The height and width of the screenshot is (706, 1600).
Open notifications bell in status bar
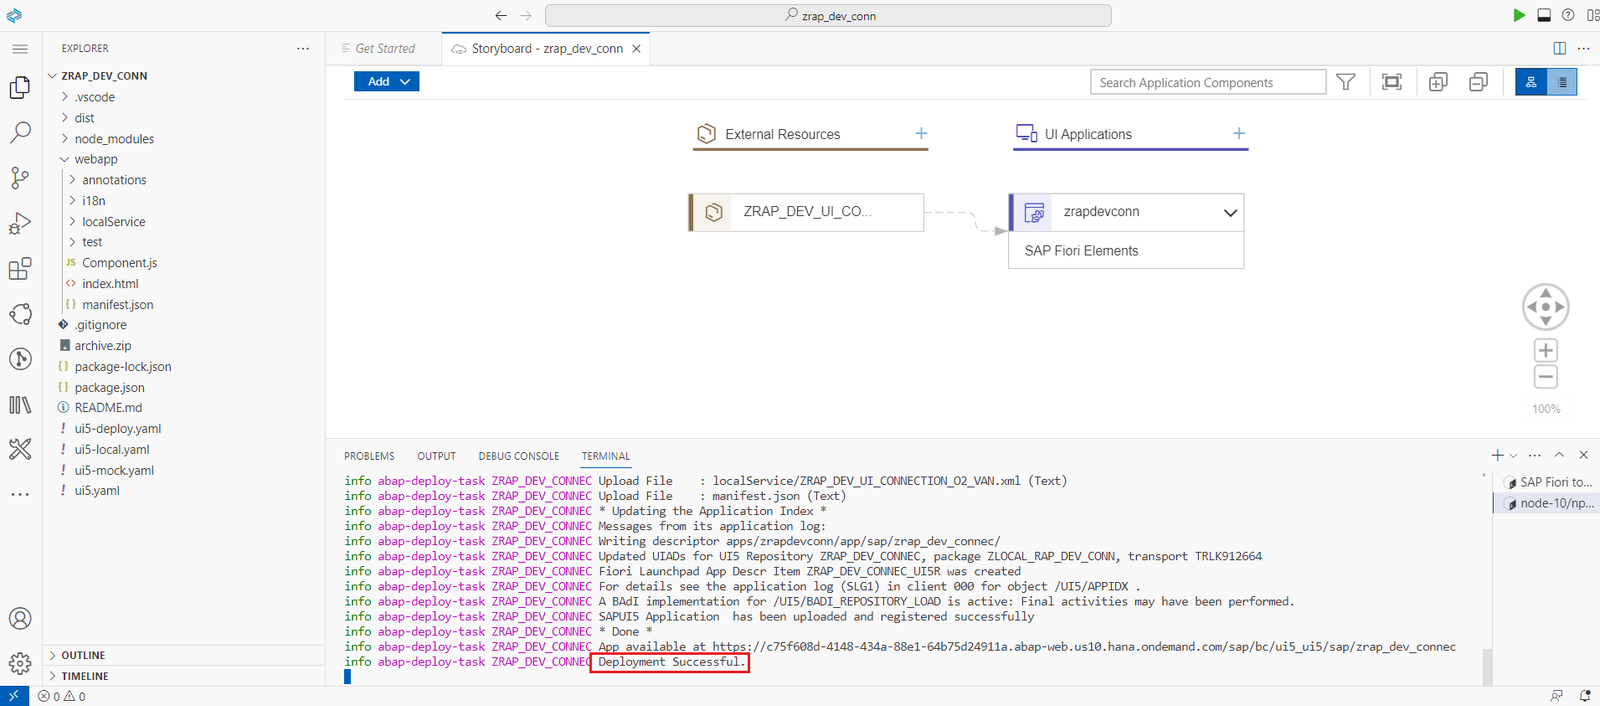(1585, 696)
